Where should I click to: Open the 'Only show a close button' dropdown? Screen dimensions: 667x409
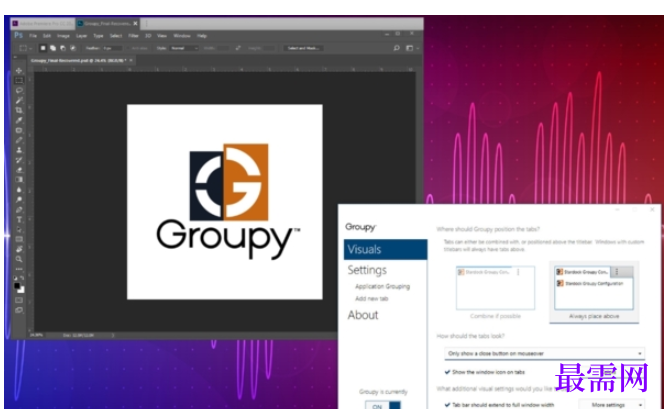pyautogui.click(x=544, y=353)
